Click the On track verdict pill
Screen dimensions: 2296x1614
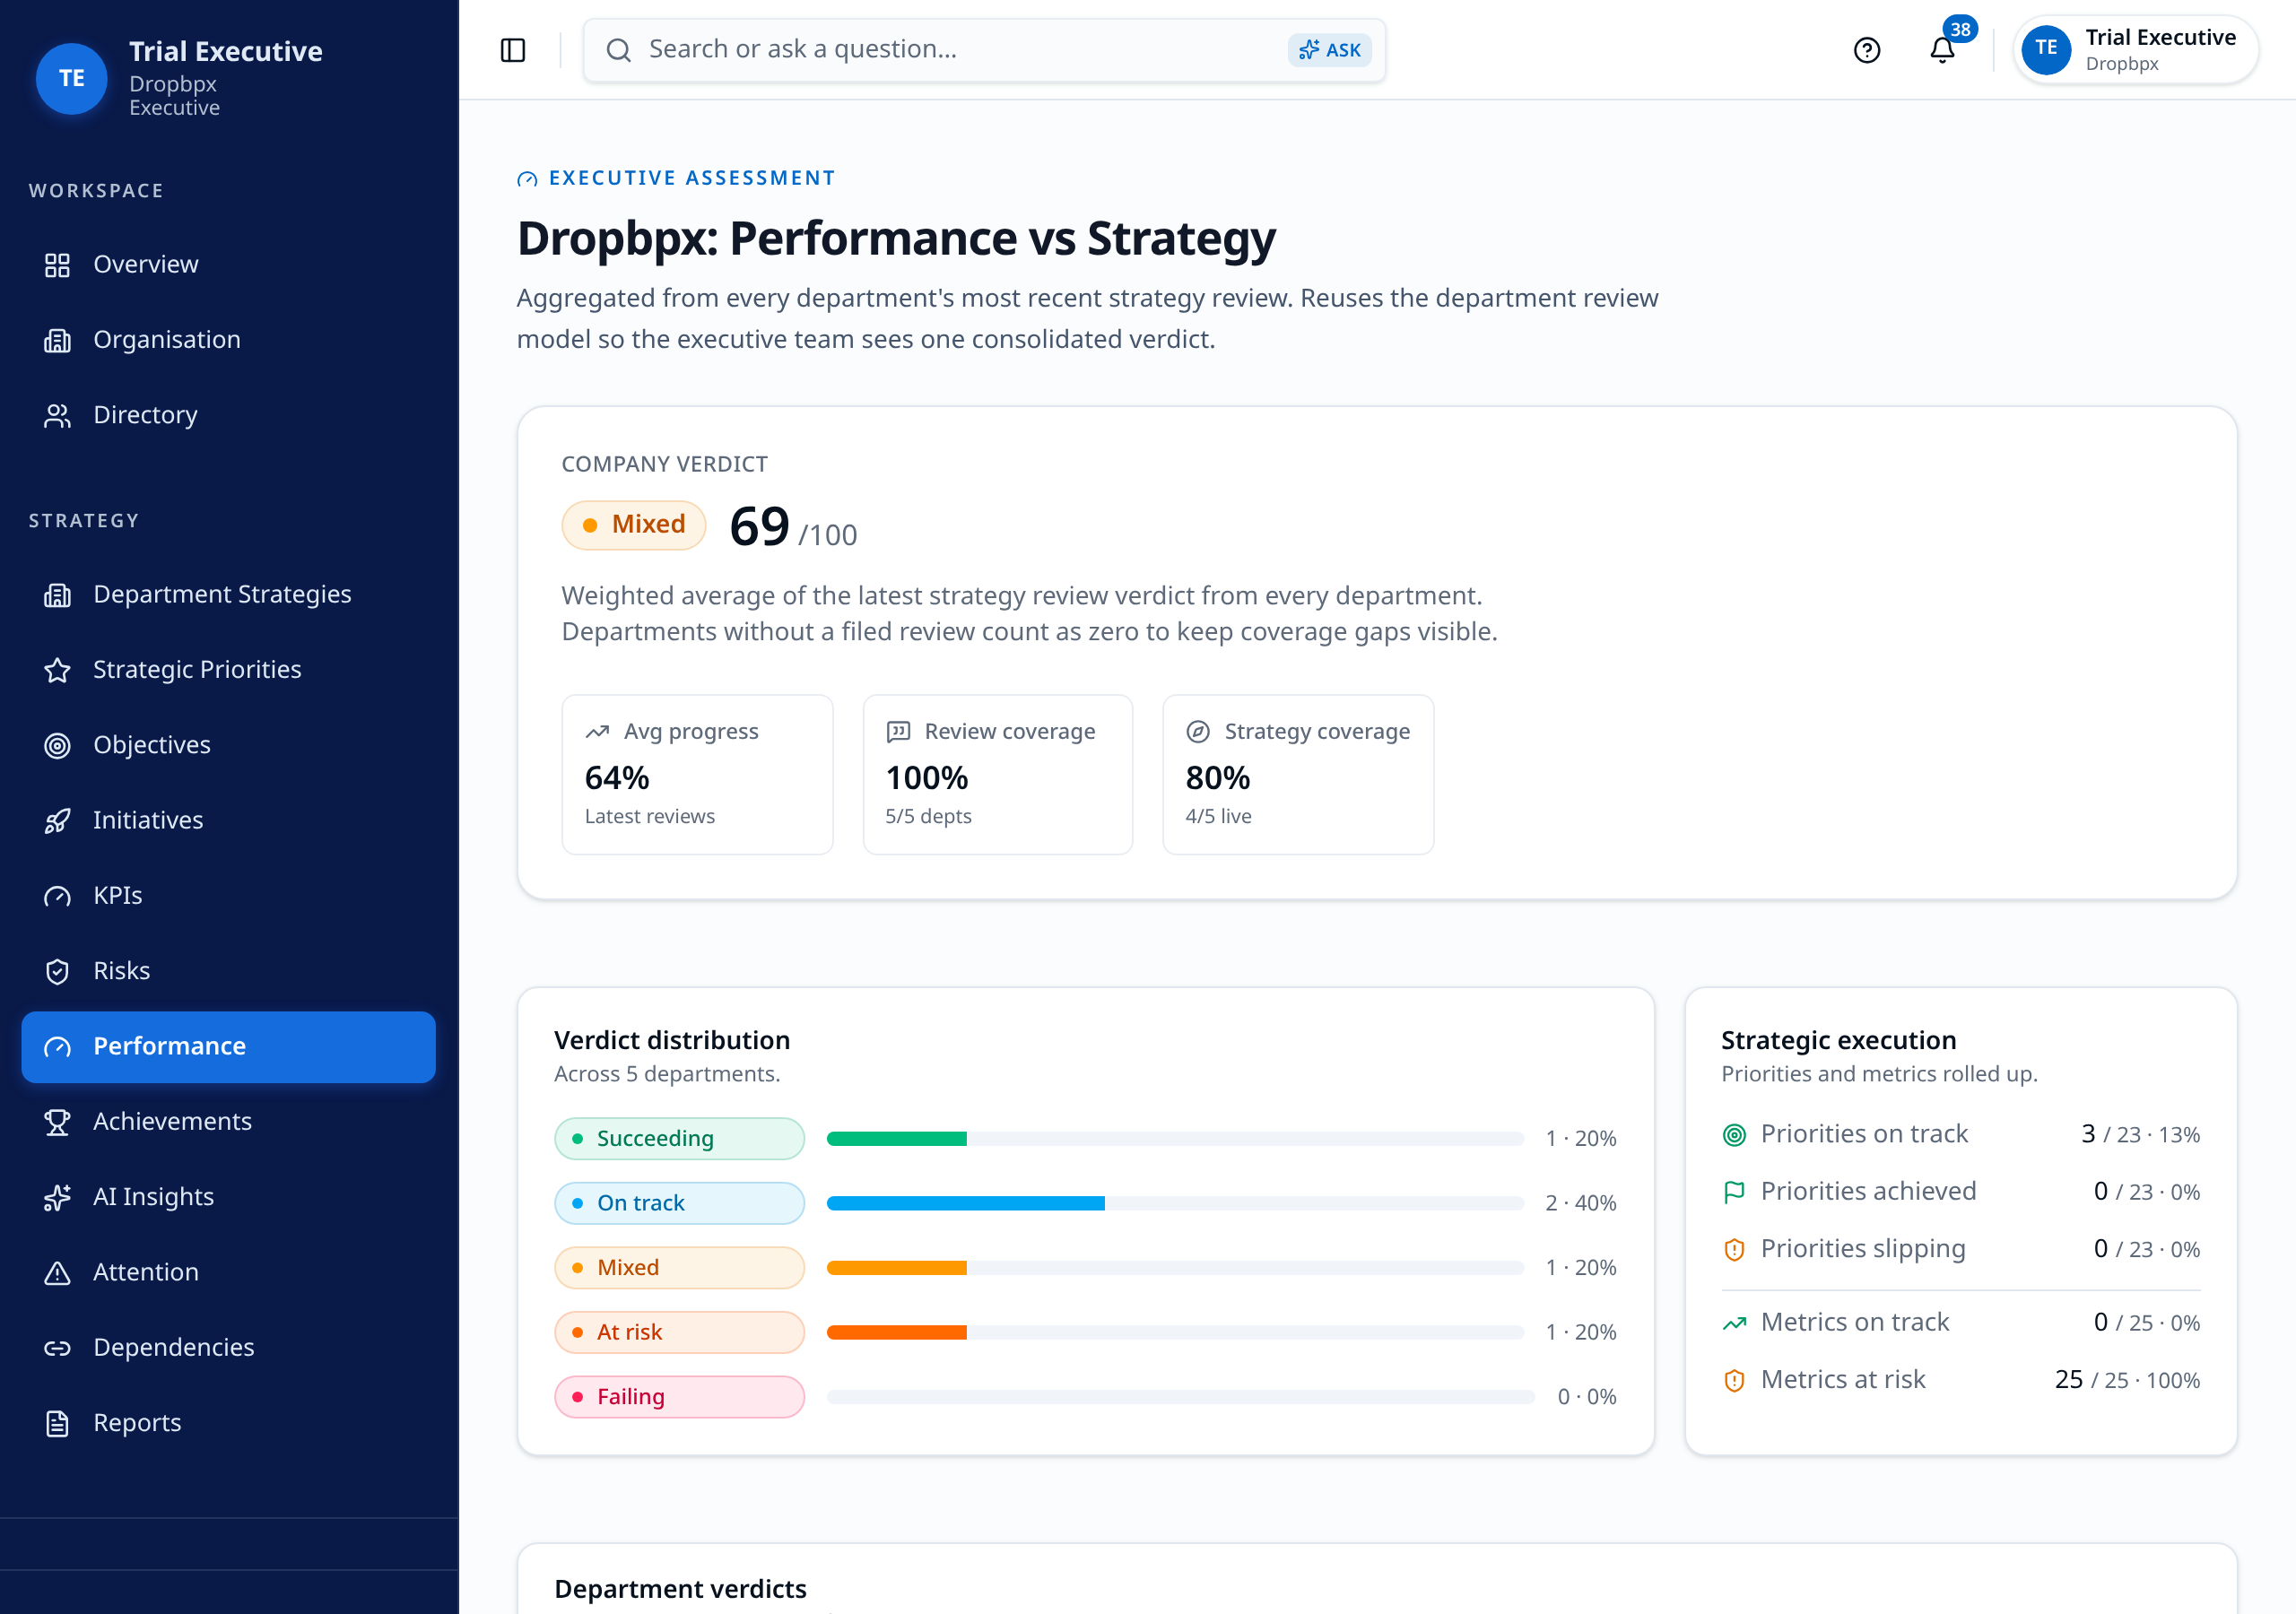click(679, 1203)
